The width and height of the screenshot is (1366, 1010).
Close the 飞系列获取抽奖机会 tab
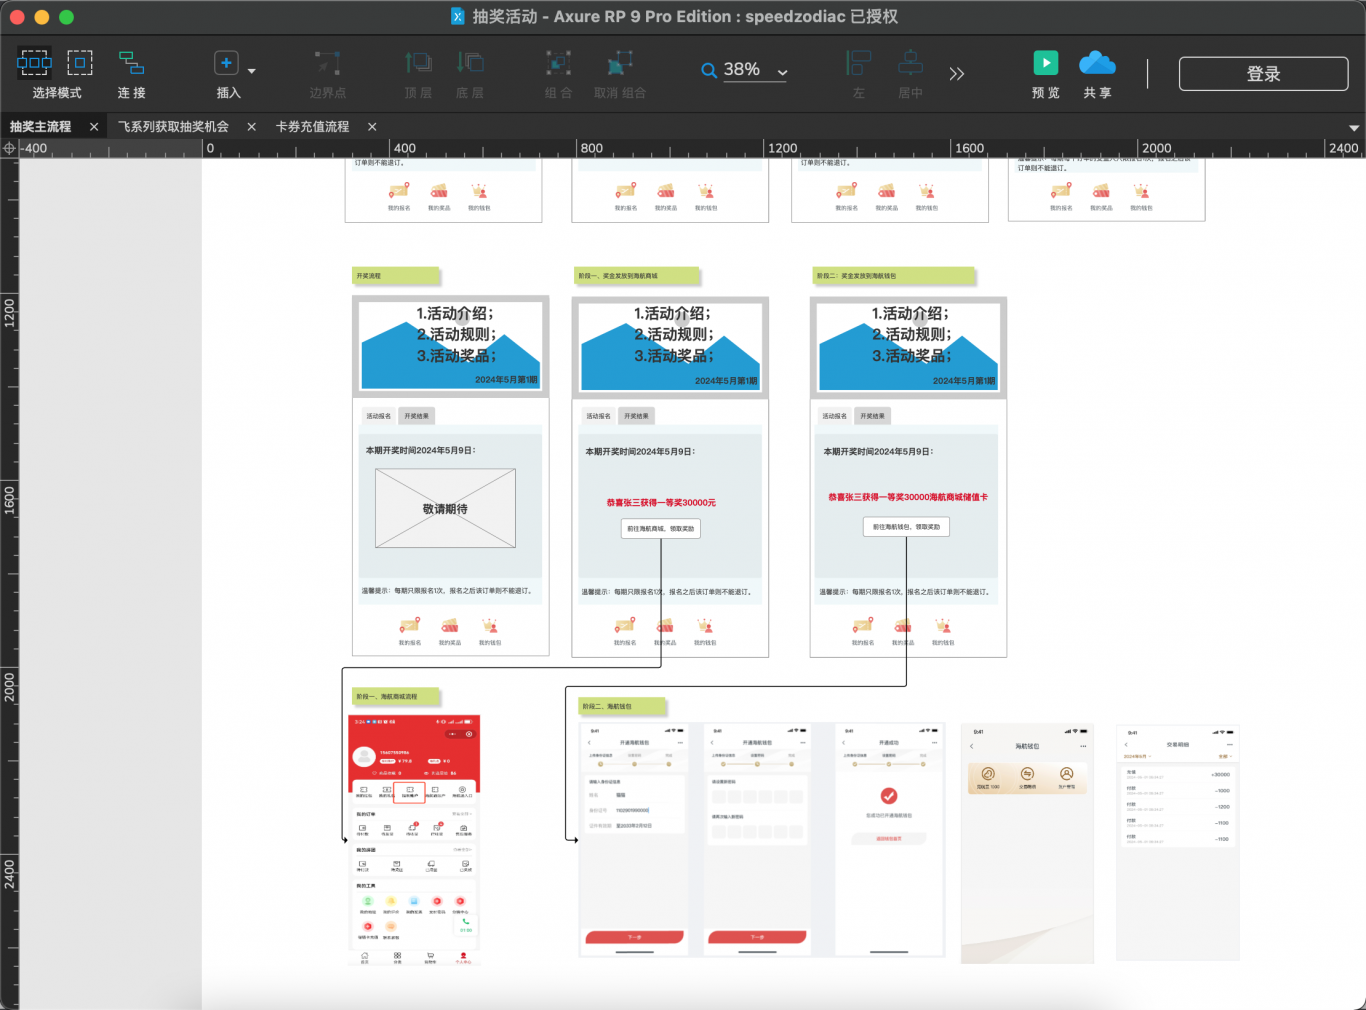coord(252,127)
